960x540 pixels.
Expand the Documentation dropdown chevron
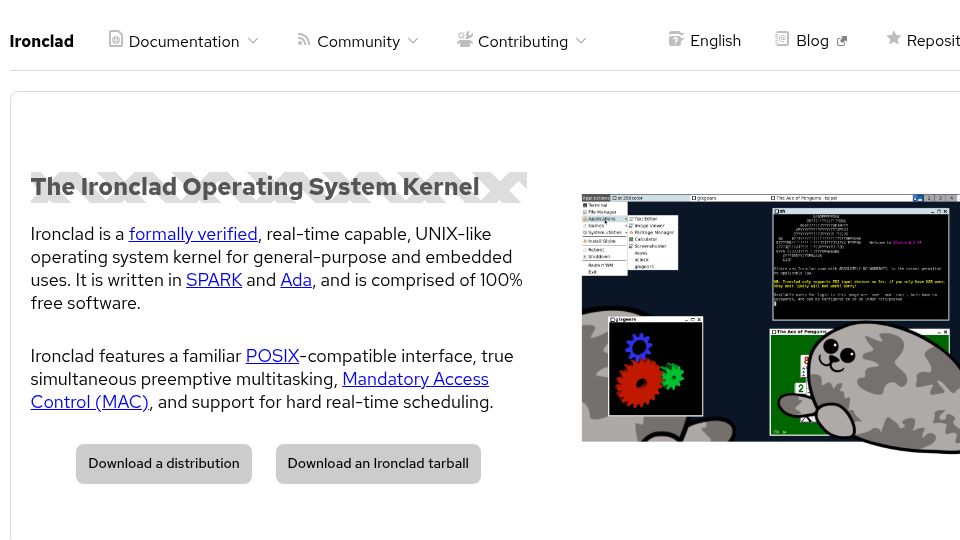pyautogui.click(x=253, y=41)
